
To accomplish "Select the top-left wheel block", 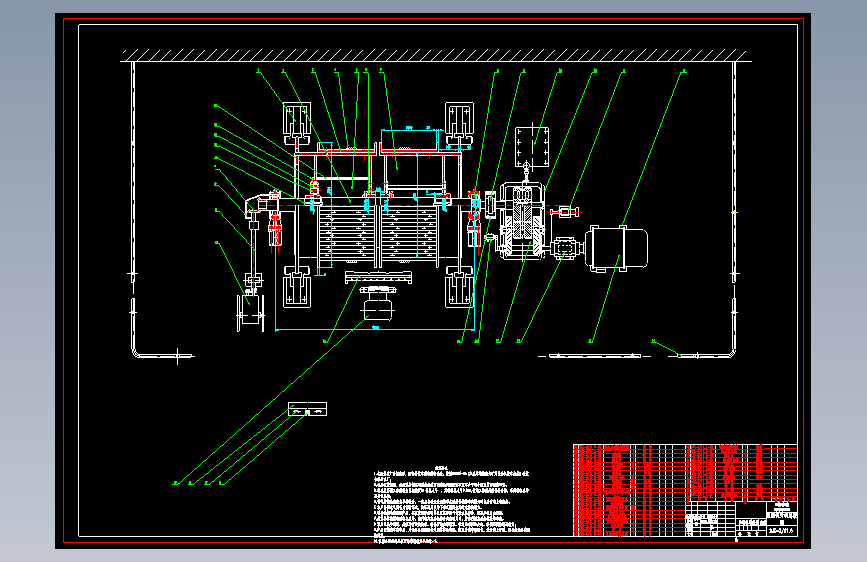I will coord(296,122).
